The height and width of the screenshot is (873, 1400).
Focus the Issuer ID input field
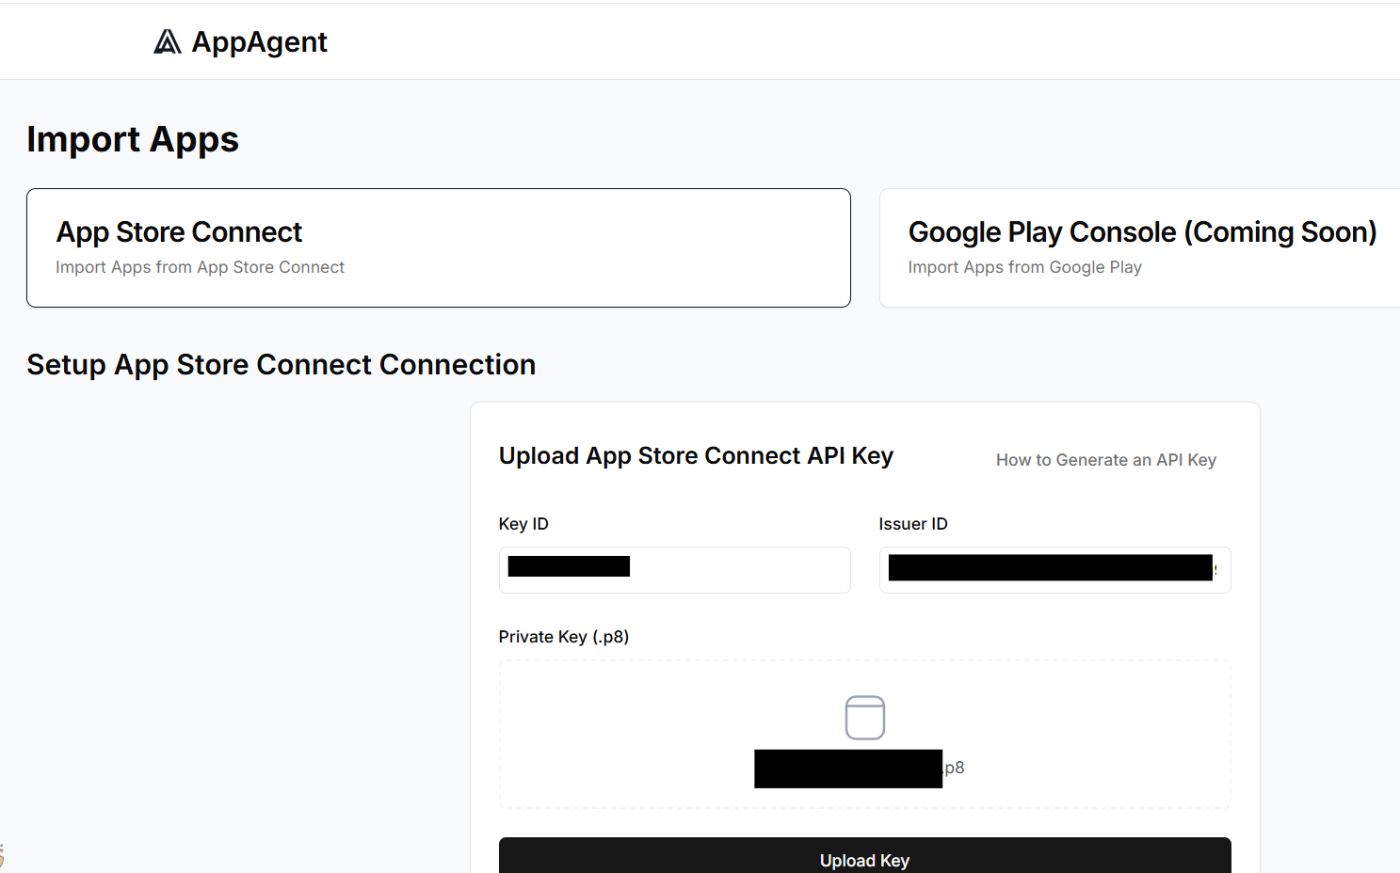pyautogui.click(x=1054, y=570)
